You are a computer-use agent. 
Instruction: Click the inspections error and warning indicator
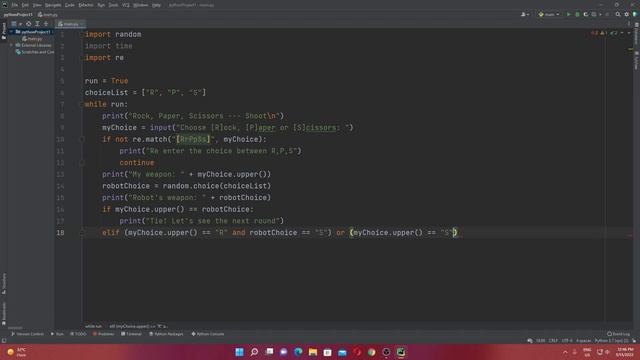[604, 33]
